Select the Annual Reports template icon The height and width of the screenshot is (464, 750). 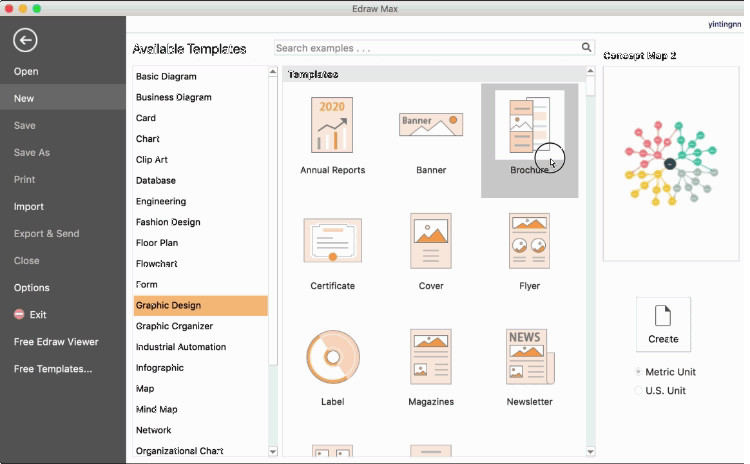pyautogui.click(x=332, y=125)
